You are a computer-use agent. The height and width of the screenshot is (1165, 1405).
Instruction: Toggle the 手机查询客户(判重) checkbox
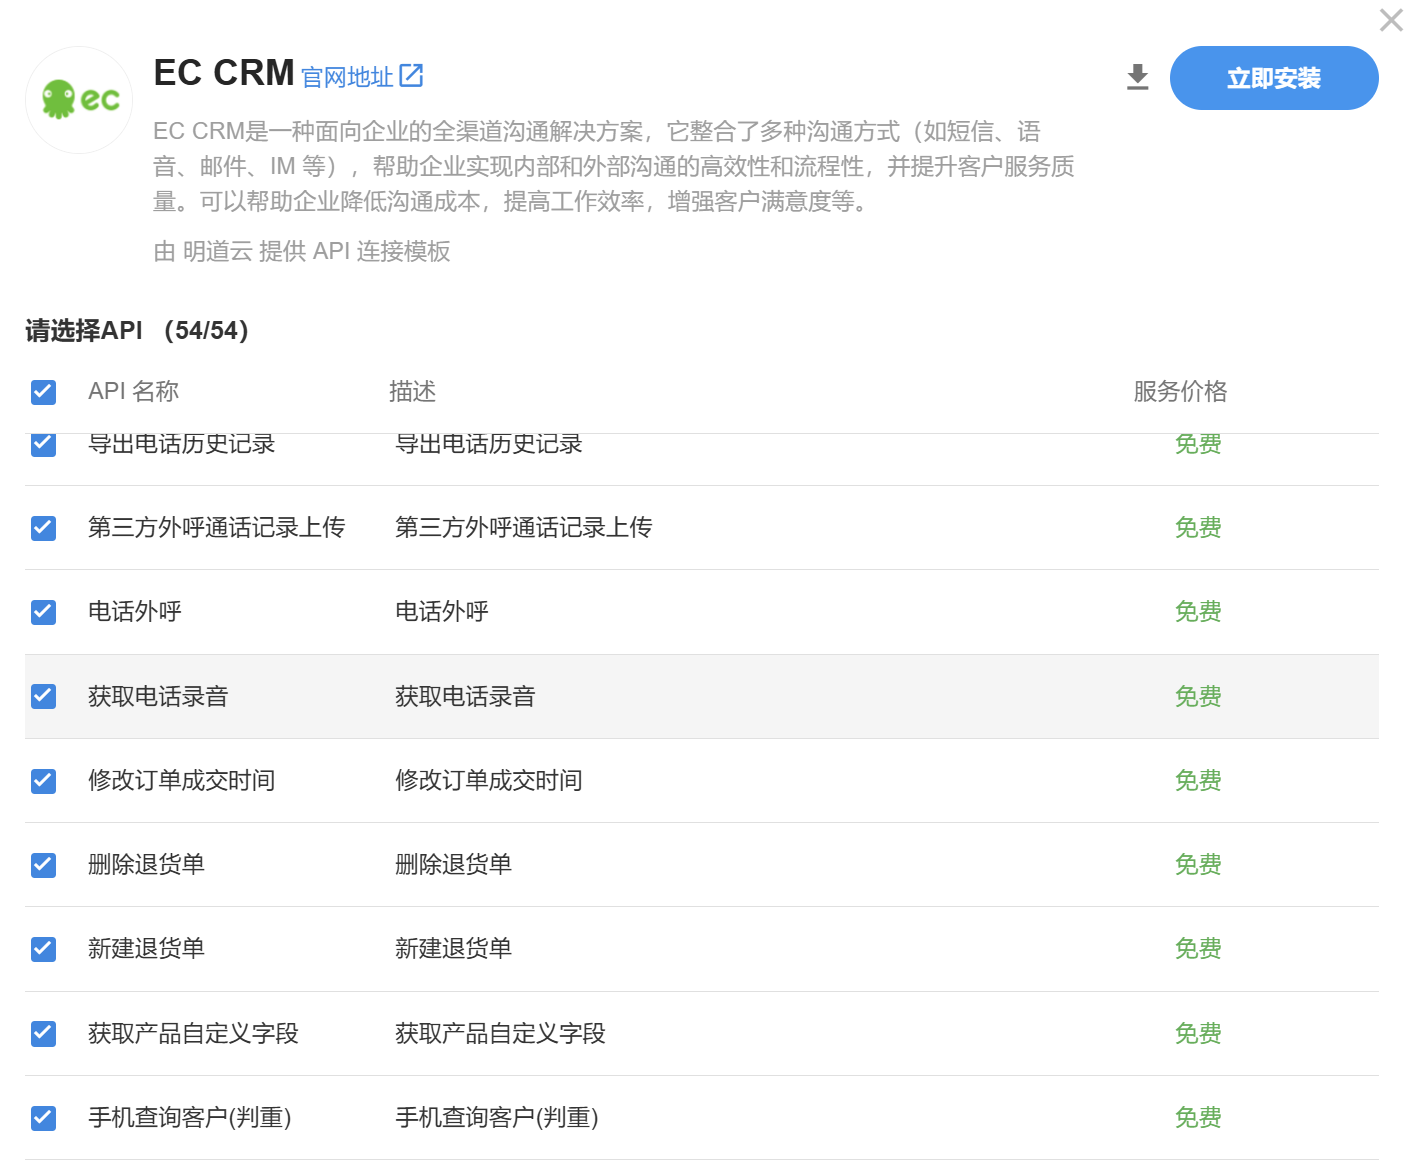[x=43, y=1118]
